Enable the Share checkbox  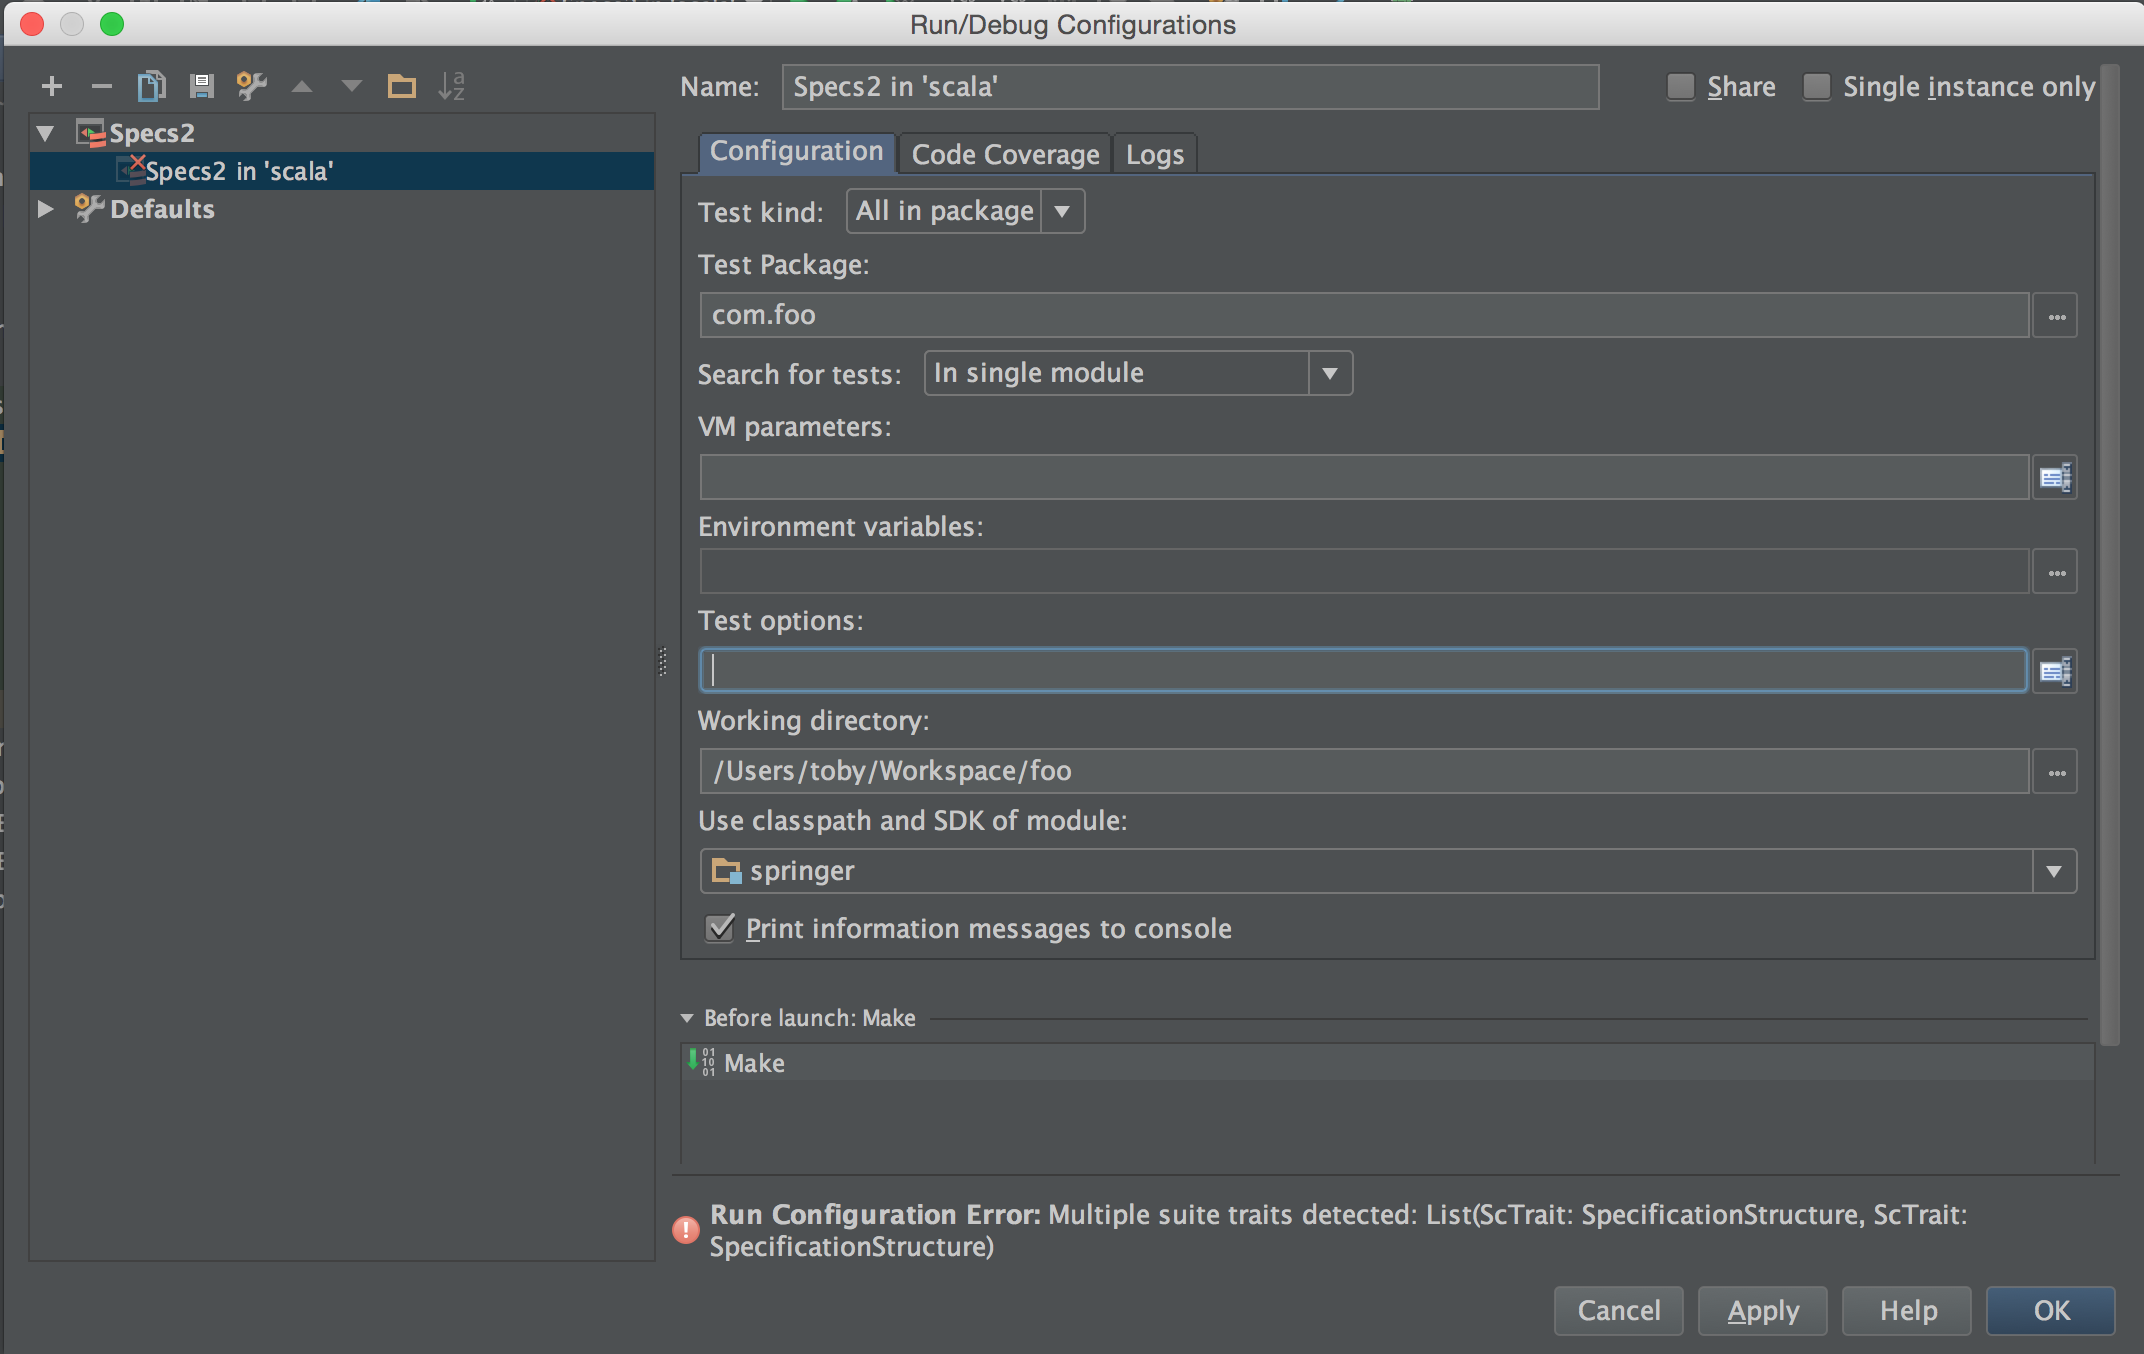1681,87
